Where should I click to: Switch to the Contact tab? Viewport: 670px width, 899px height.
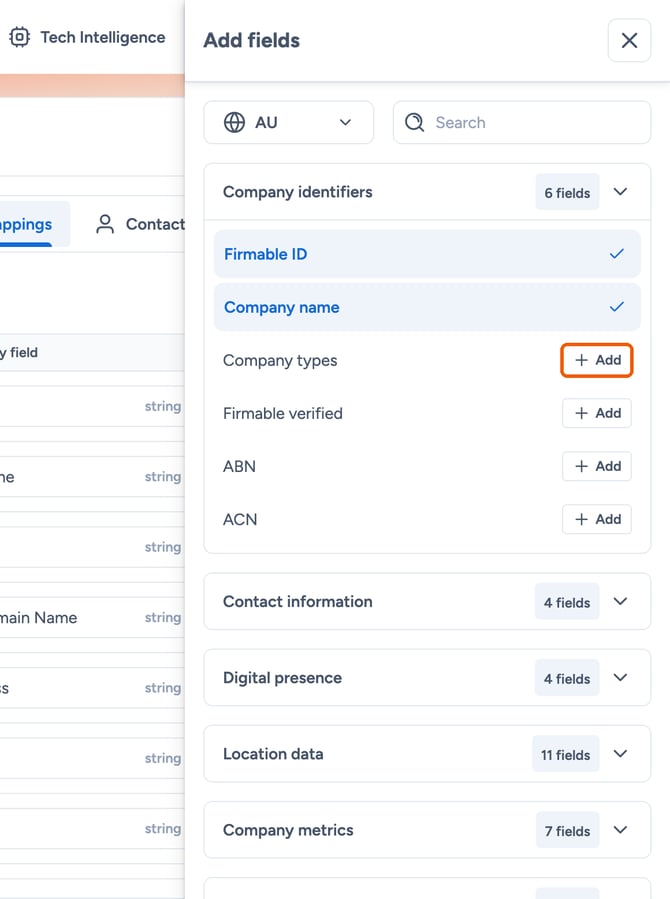click(140, 224)
